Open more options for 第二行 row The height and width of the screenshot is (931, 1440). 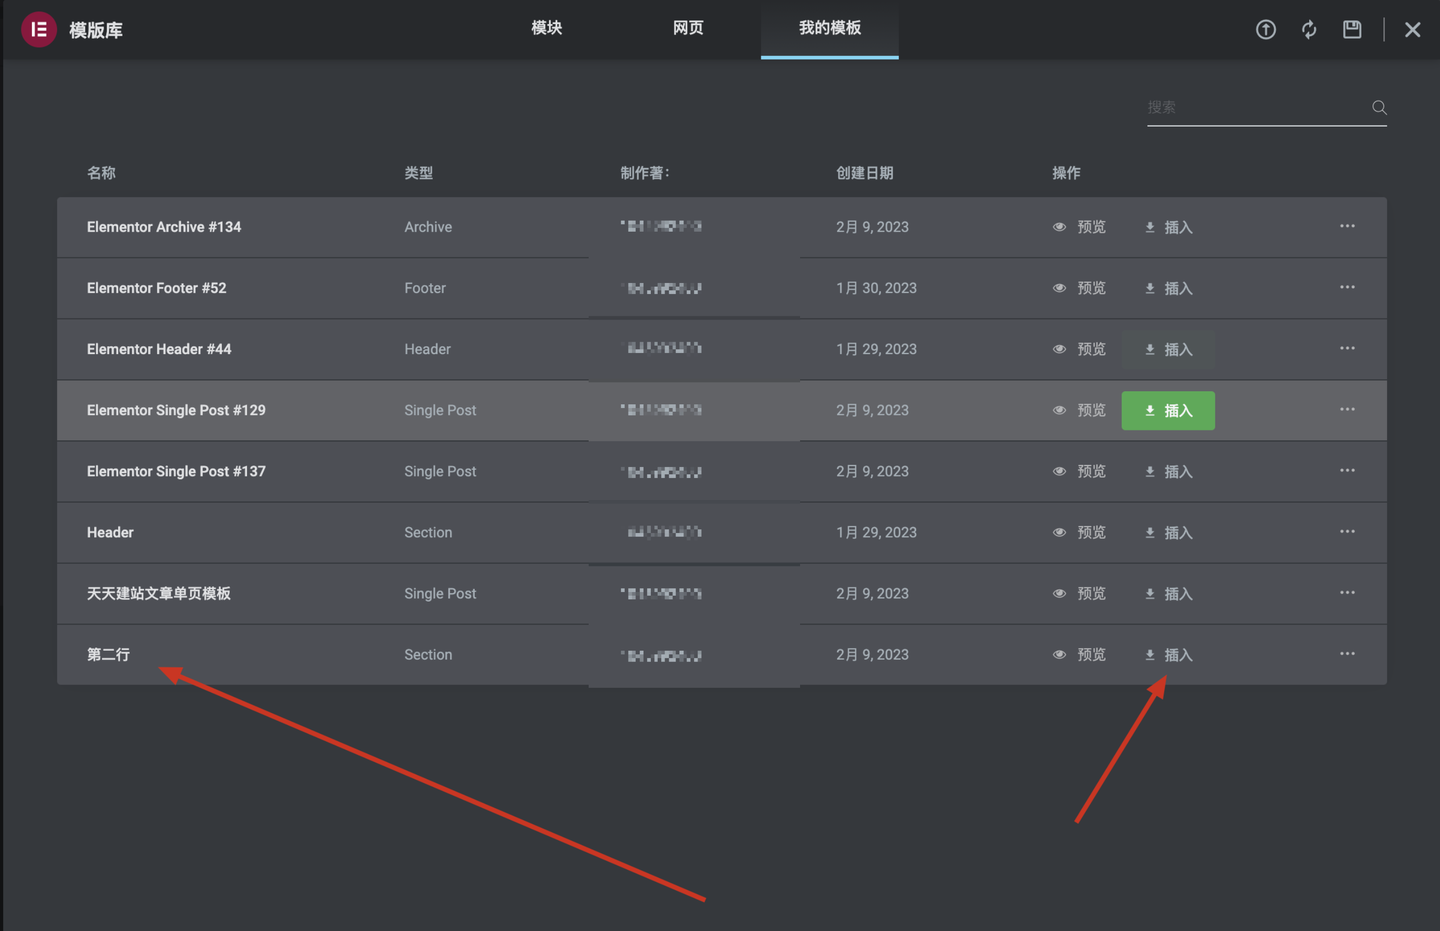[x=1347, y=653]
